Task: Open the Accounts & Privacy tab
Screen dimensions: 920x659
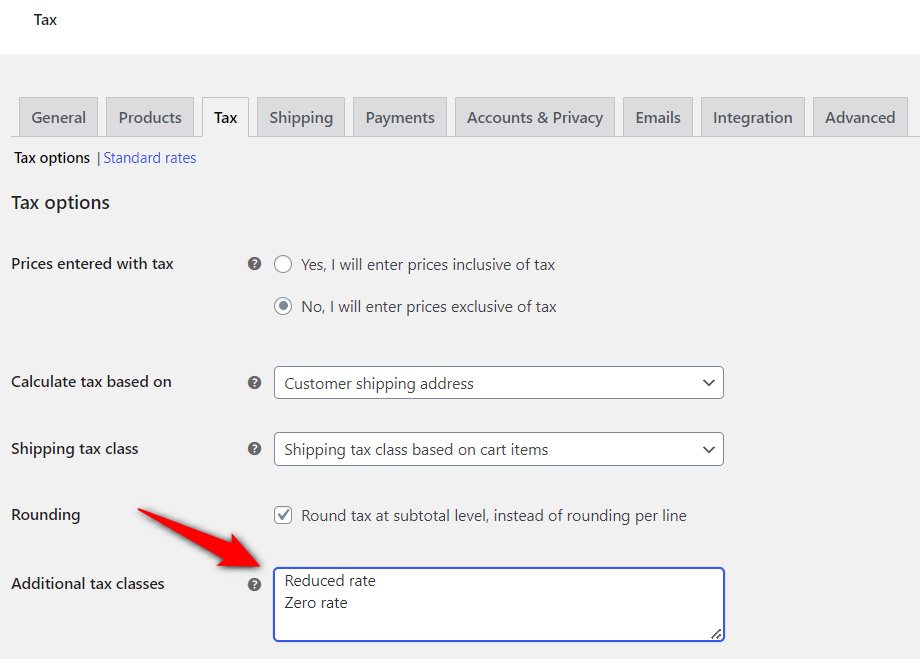Action: (x=534, y=116)
